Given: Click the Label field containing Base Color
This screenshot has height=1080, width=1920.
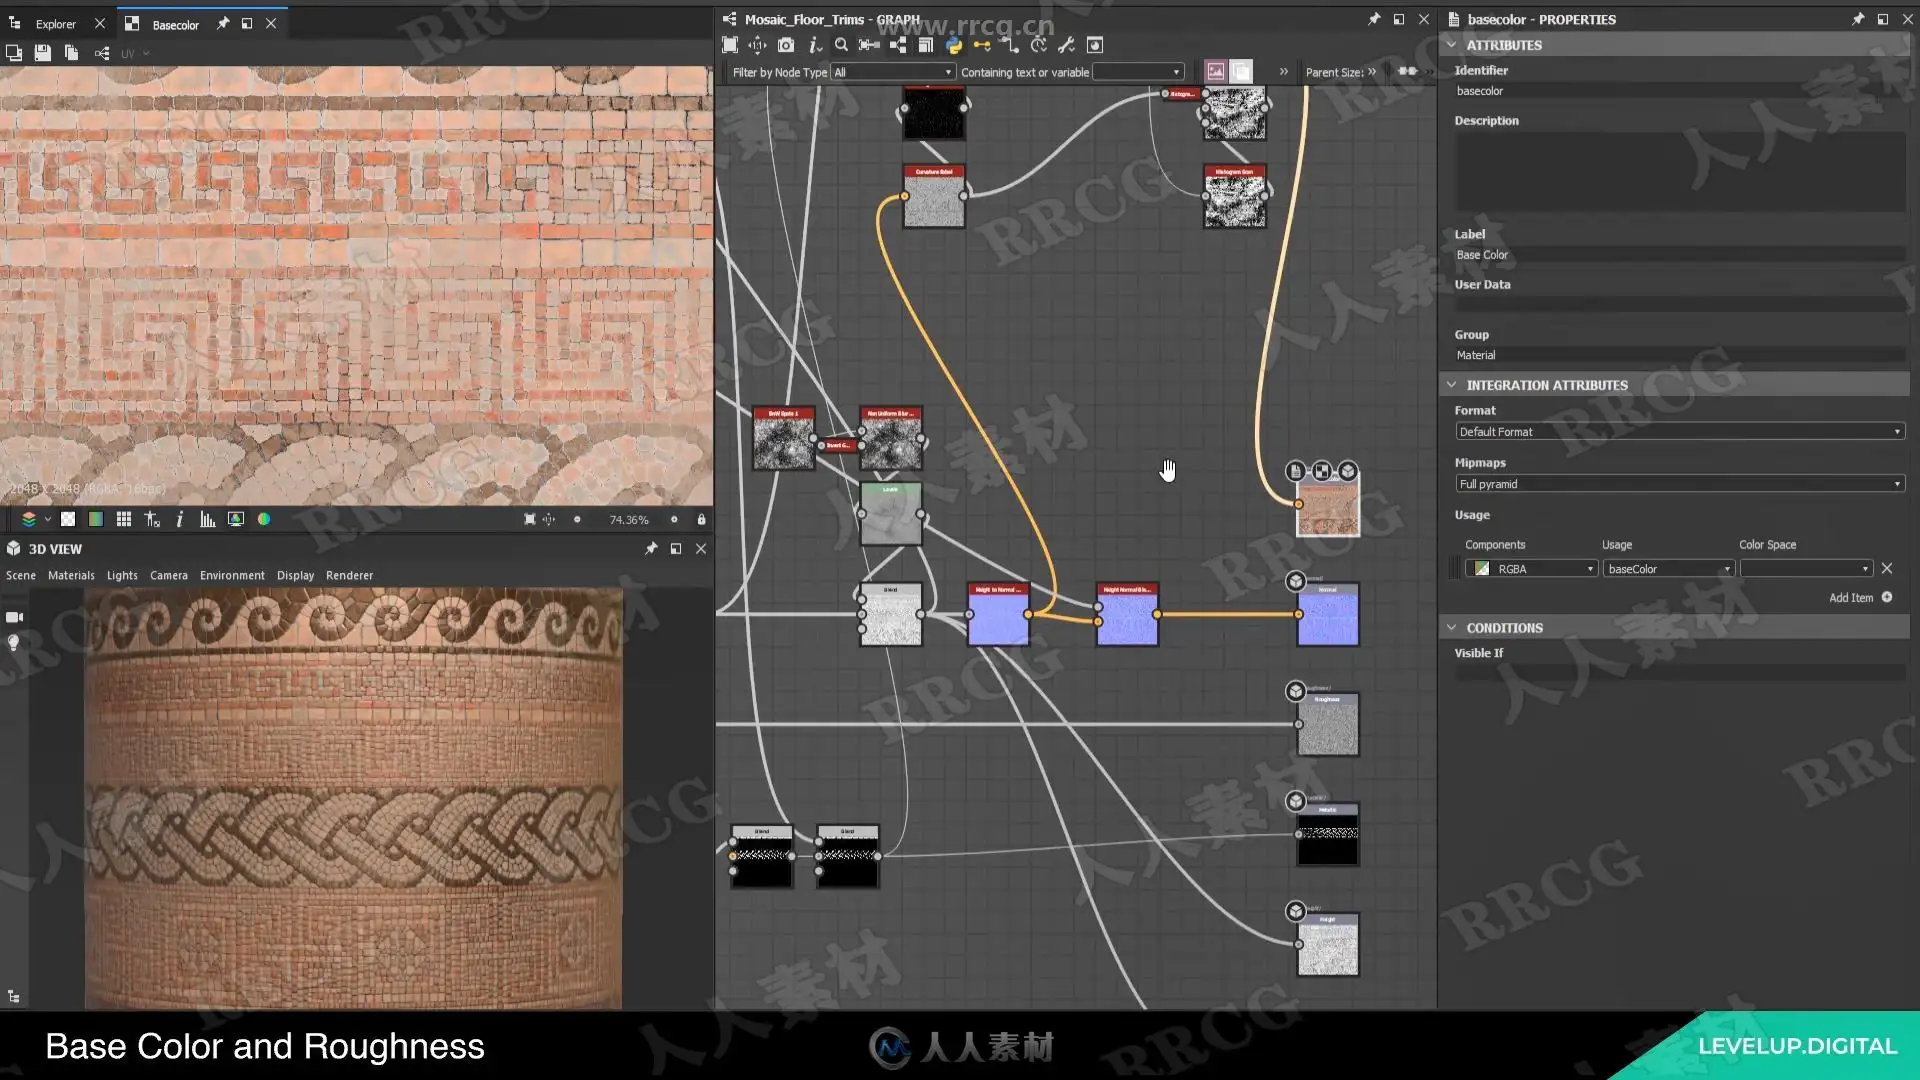Looking at the screenshot, I should (x=1679, y=255).
